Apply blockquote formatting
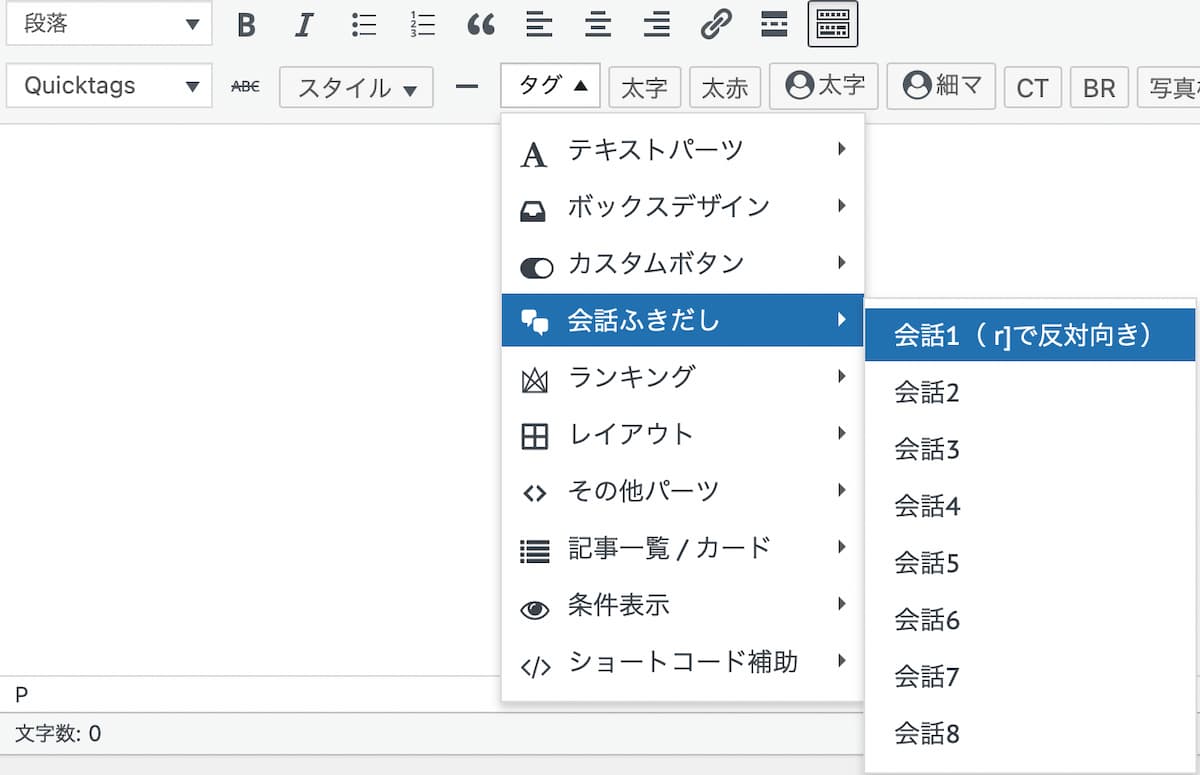The height and width of the screenshot is (775, 1200). (x=481, y=25)
